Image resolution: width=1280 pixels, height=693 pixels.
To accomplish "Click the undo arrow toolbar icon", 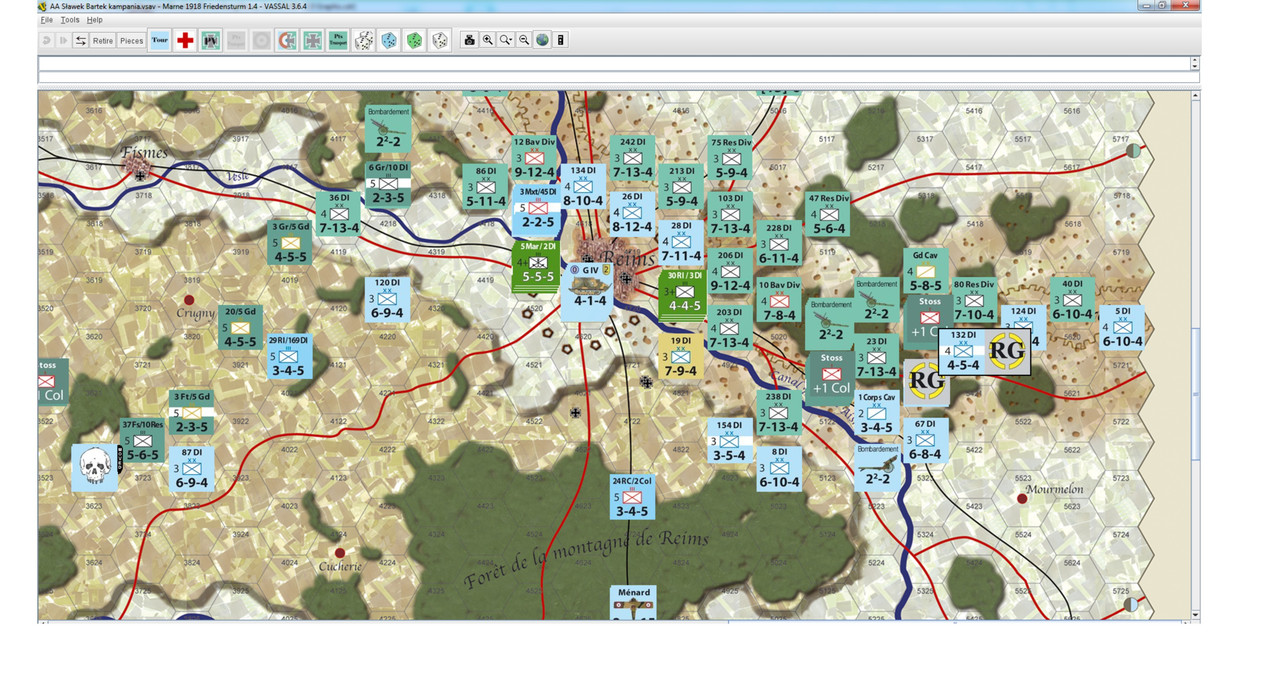I will [x=46, y=40].
